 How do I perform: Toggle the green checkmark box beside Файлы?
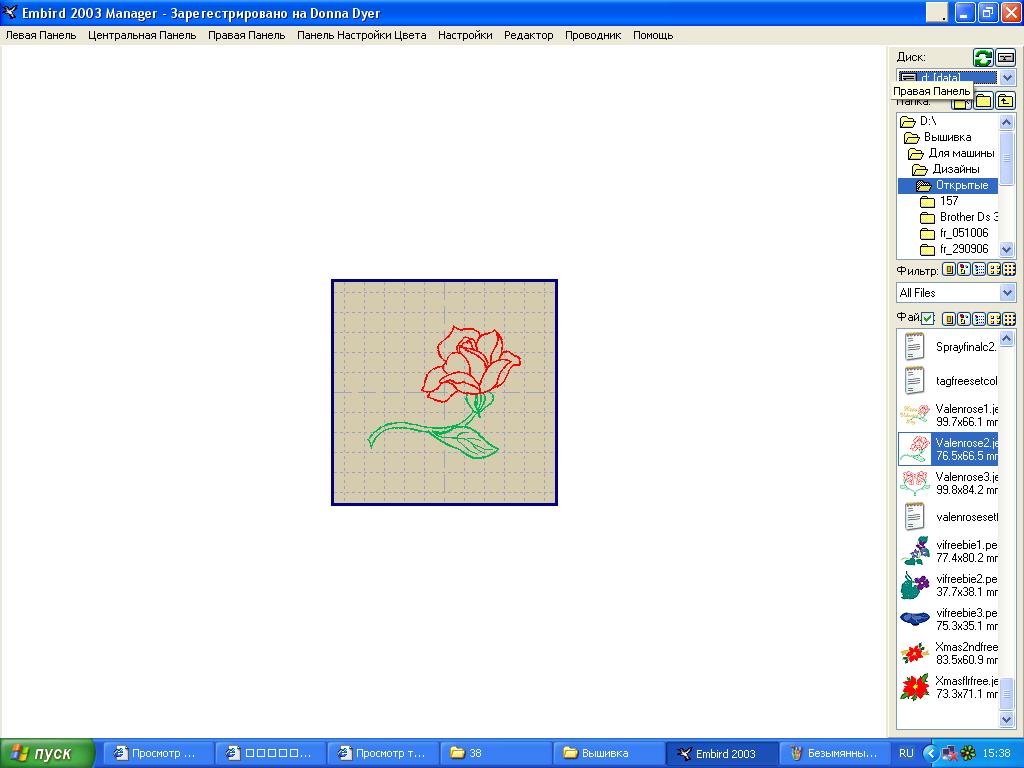pyautogui.click(x=928, y=319)
